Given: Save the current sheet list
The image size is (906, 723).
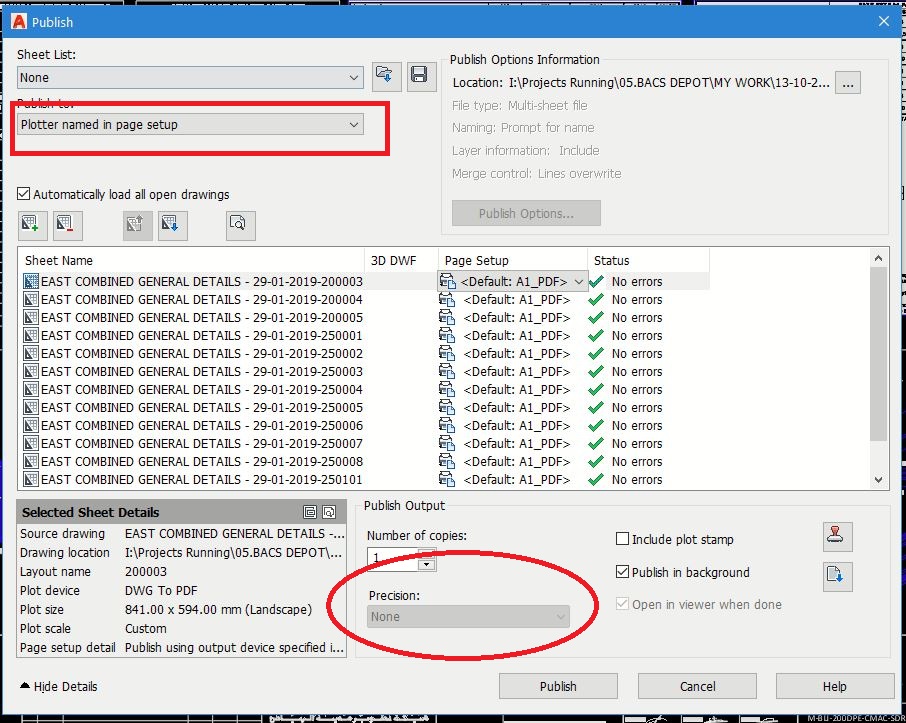Looking at the screenshot, I should tap(420, 75).
